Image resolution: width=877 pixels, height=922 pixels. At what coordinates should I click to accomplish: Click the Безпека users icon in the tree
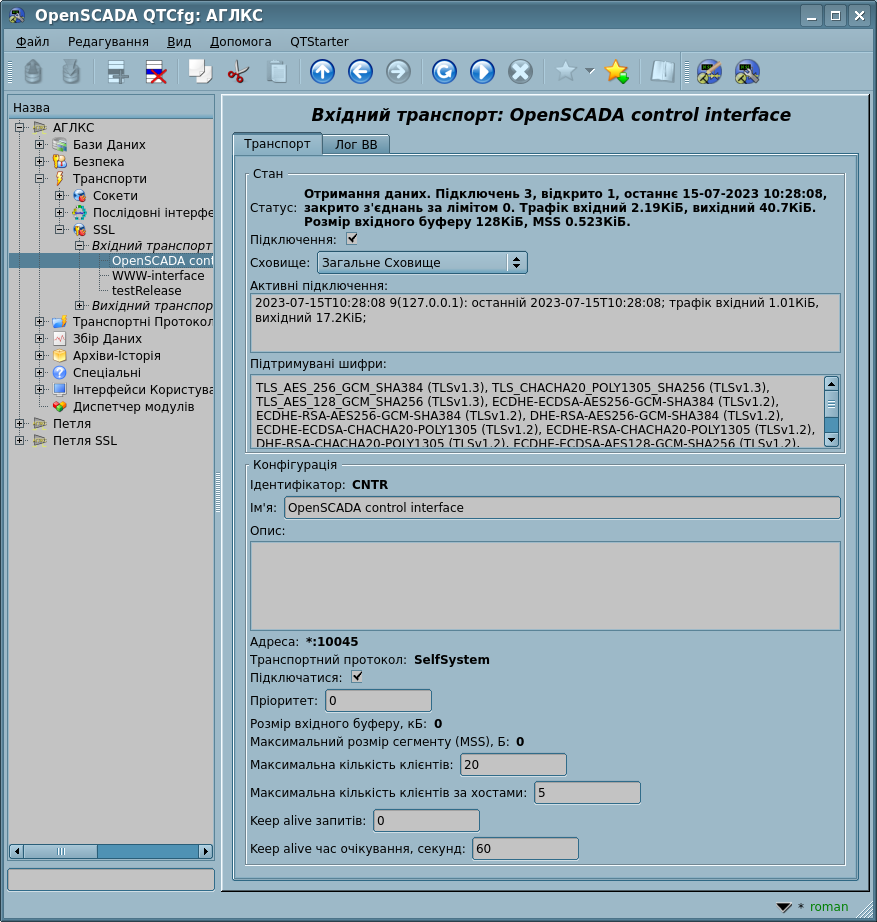pyautogui.click(x=59, y=162)
